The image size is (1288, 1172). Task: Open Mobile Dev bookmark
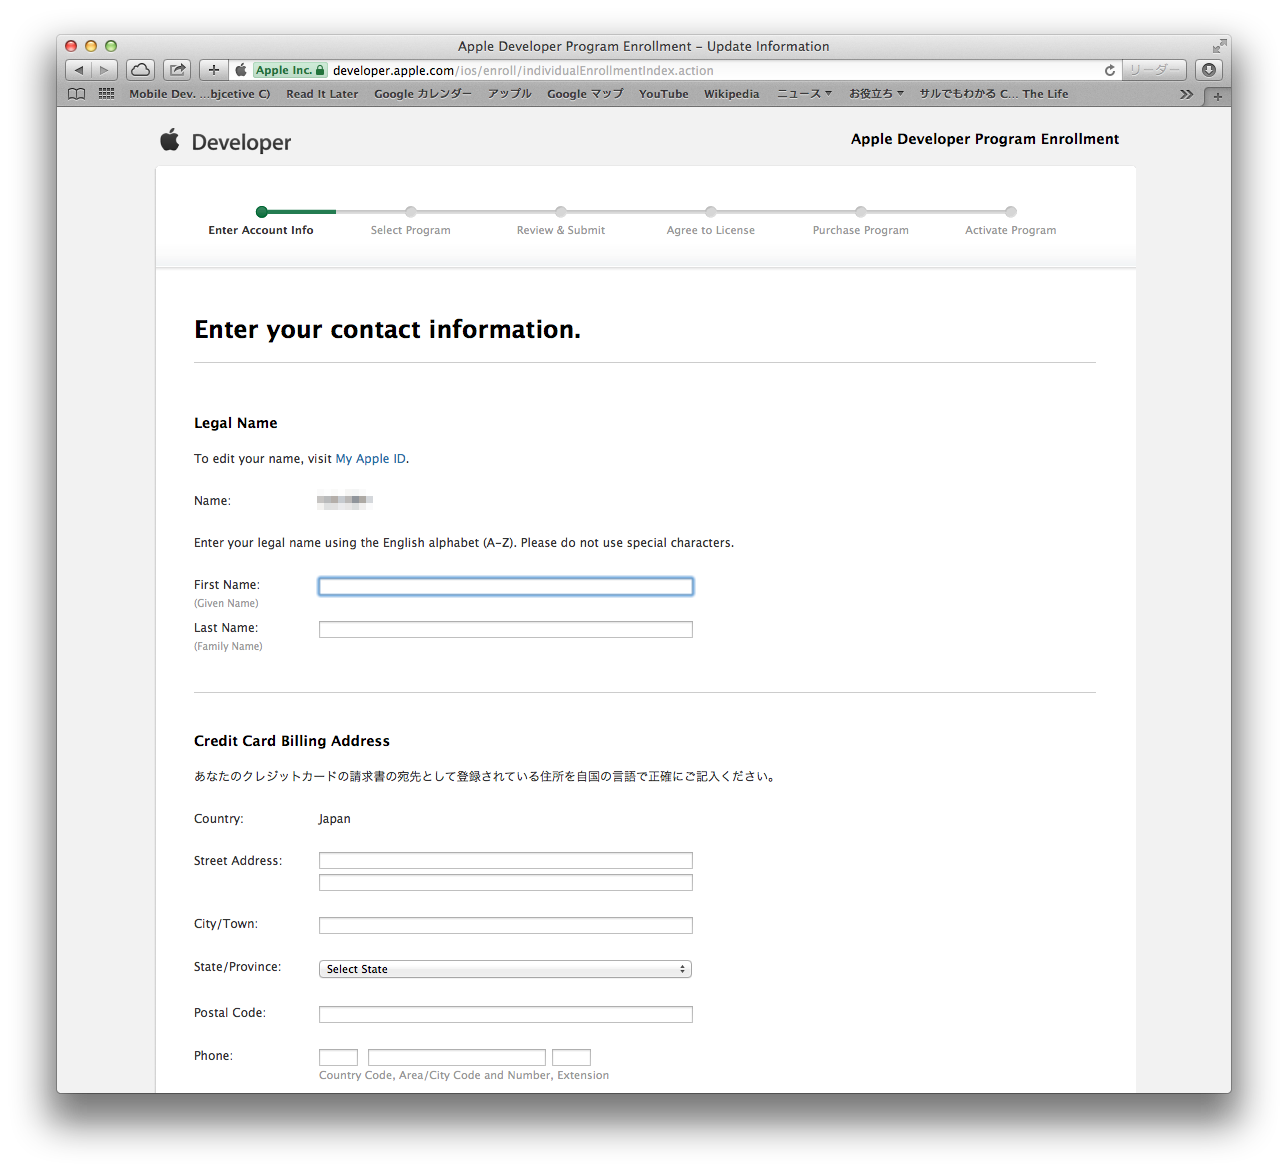199,94
